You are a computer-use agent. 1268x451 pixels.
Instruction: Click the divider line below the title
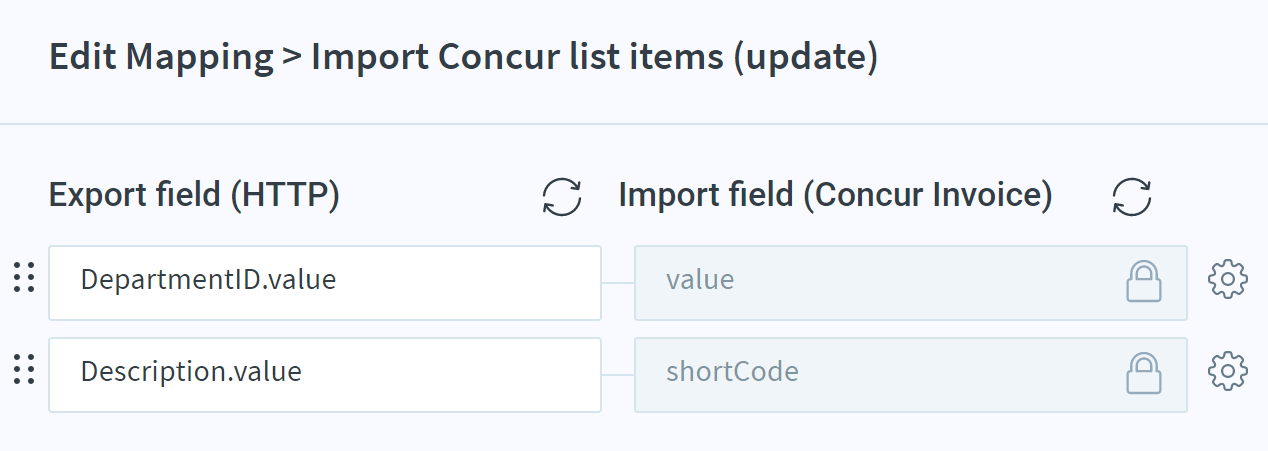[x=634, y=124]
